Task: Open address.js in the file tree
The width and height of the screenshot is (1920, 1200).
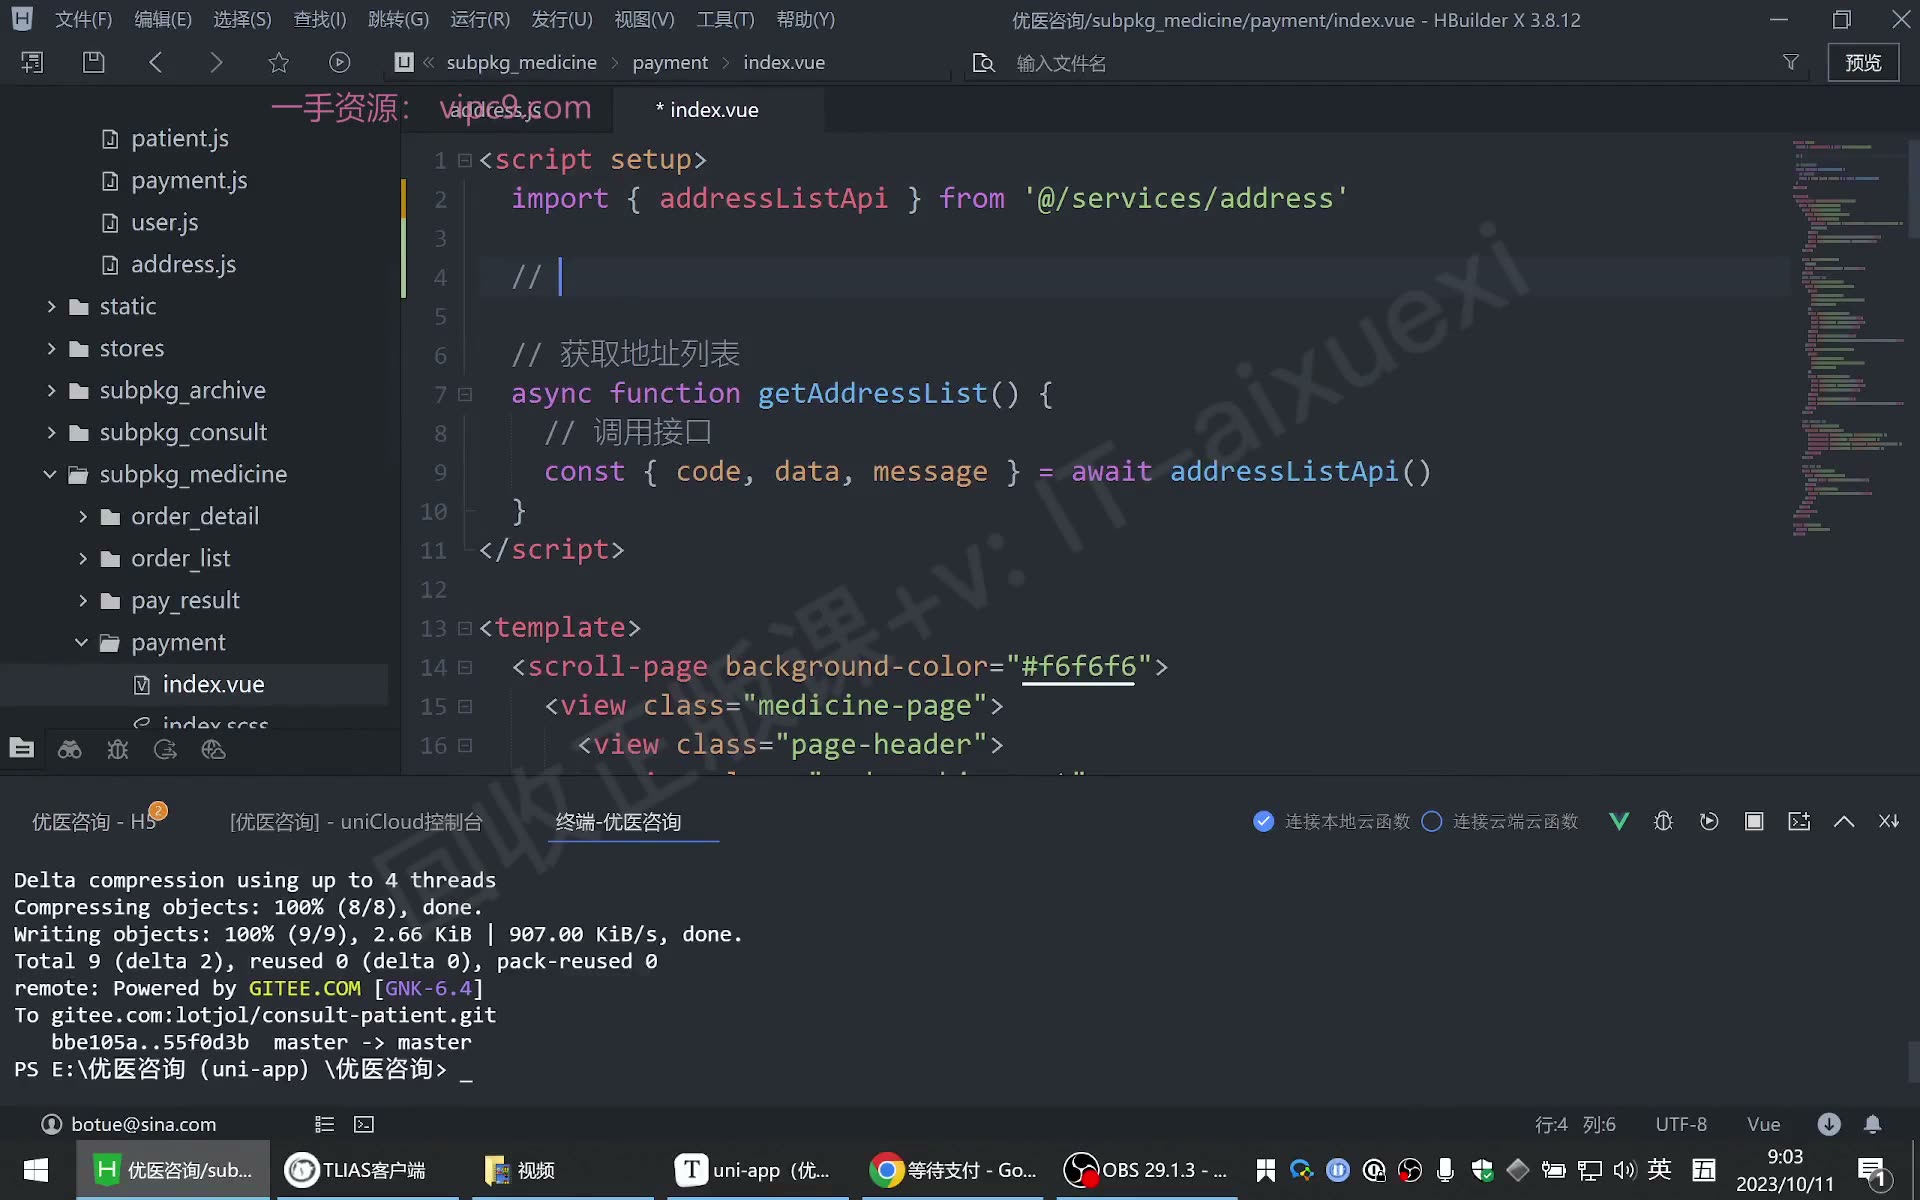Action: pyautogui.click(x=183, y=264)
